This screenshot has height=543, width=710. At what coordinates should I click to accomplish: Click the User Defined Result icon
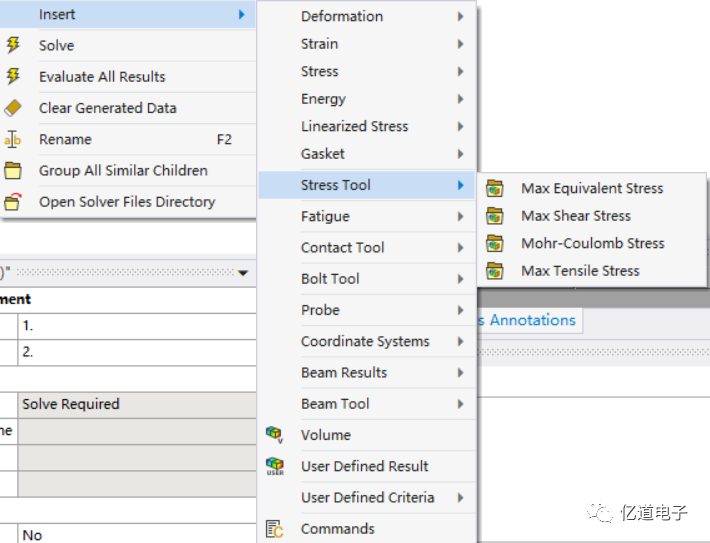pyautogui.click(x=275, y=466)
